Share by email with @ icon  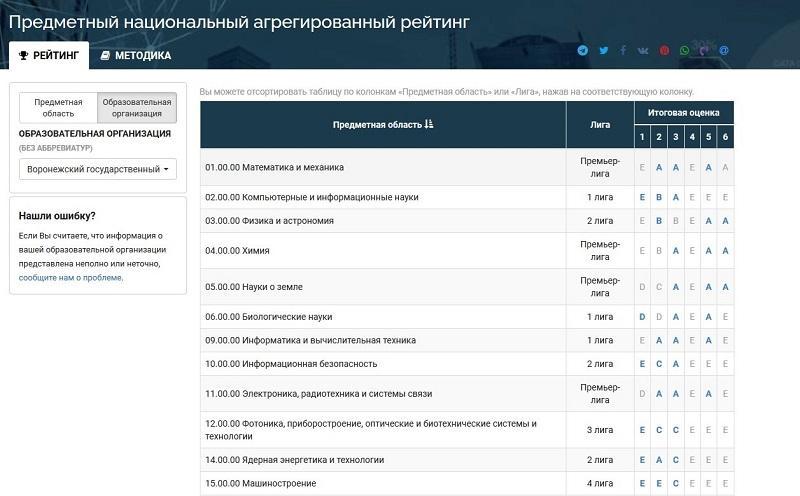coord(724,50)
